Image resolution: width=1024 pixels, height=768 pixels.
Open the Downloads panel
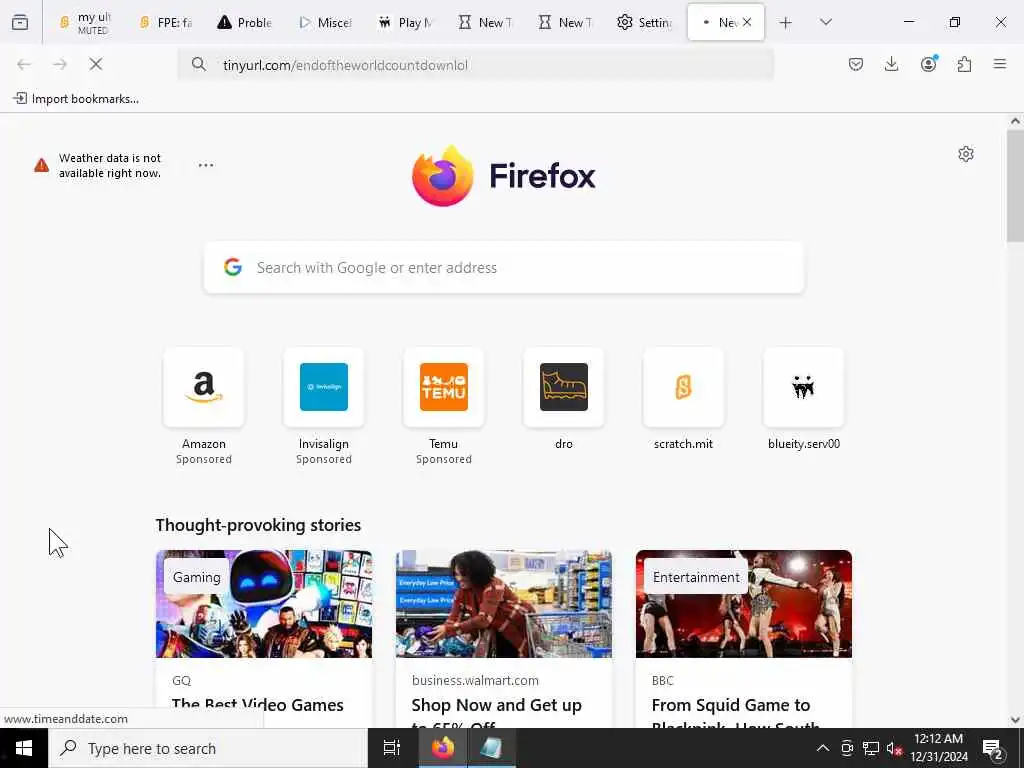point(891,64)
